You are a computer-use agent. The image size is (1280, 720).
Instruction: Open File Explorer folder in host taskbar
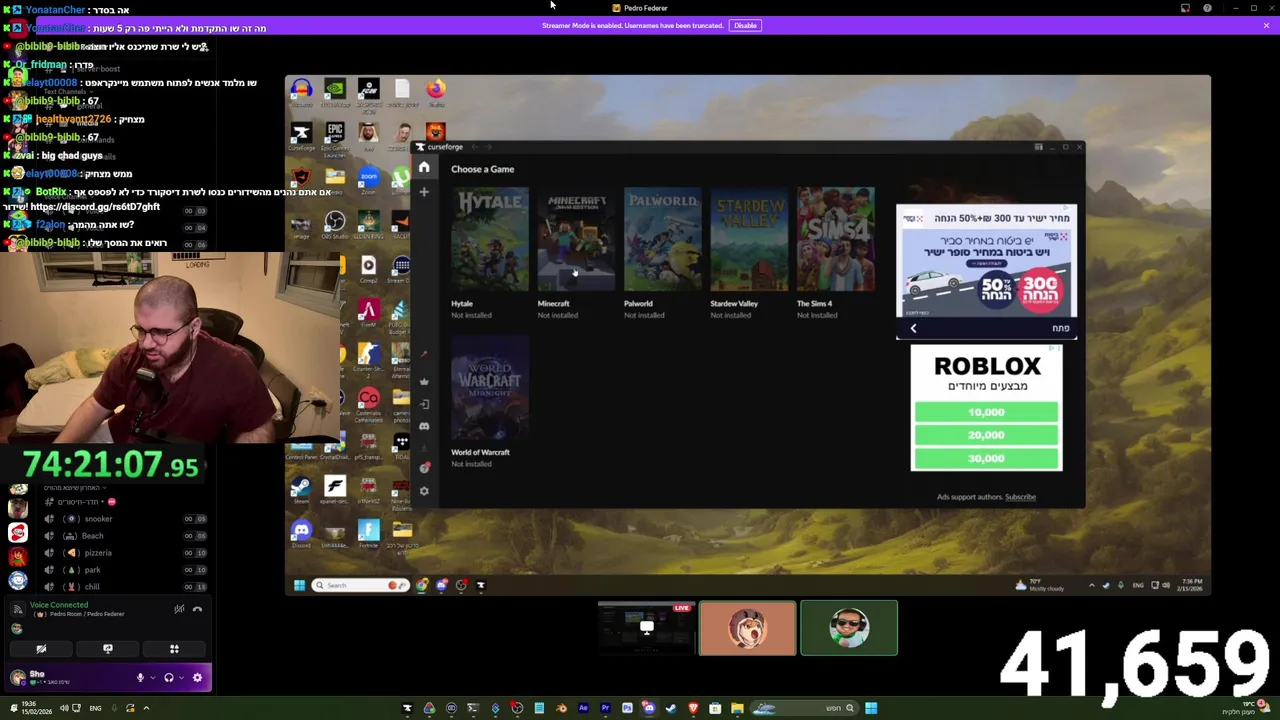pos(737,708)
